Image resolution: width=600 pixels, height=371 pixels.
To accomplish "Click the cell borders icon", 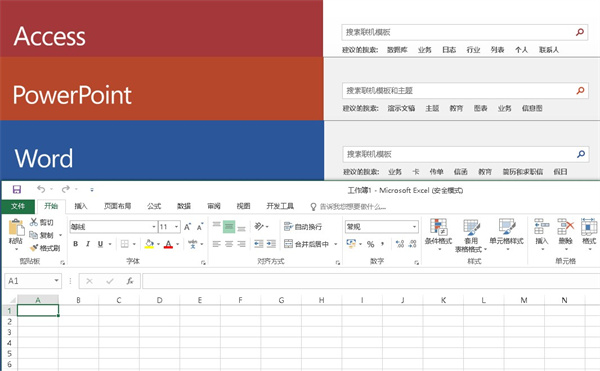I will (x=125, y=244).
